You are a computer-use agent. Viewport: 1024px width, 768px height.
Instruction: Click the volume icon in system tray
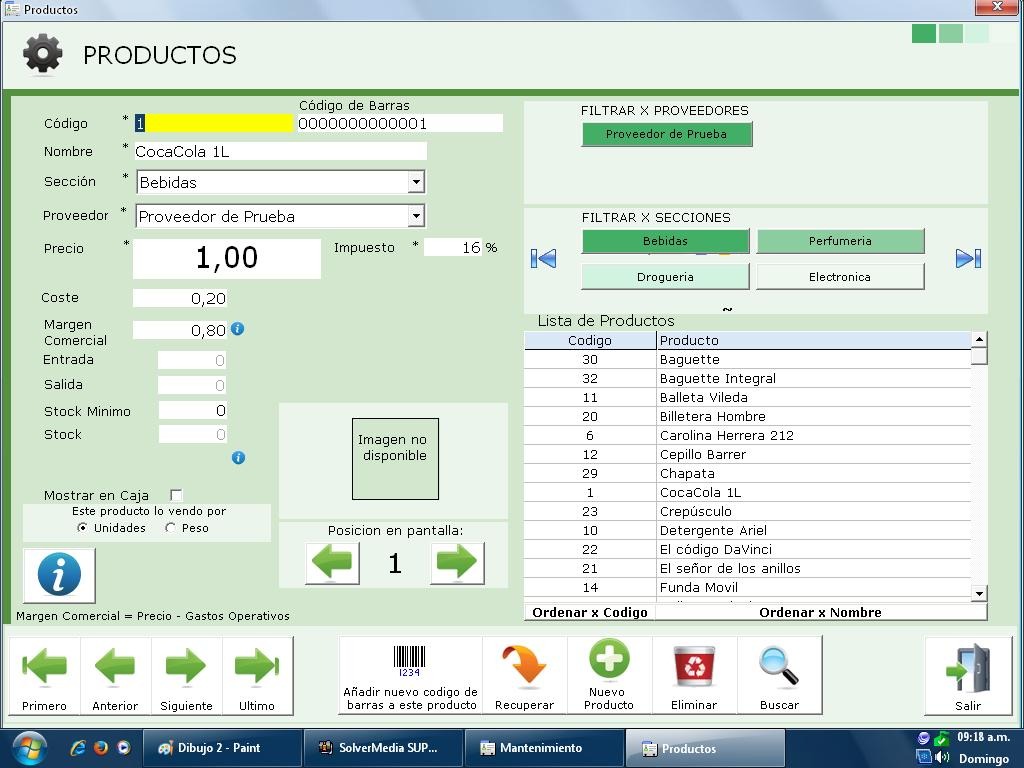tap(942, 758)
